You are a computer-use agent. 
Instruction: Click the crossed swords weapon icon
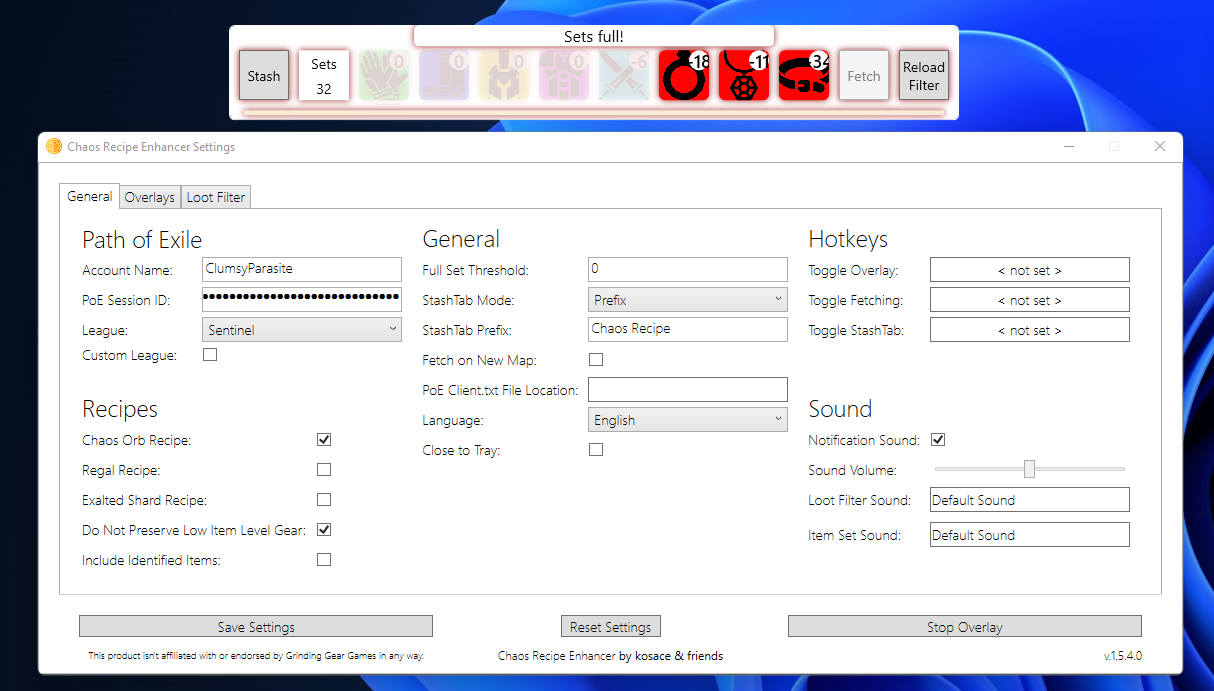coord(624,75)
